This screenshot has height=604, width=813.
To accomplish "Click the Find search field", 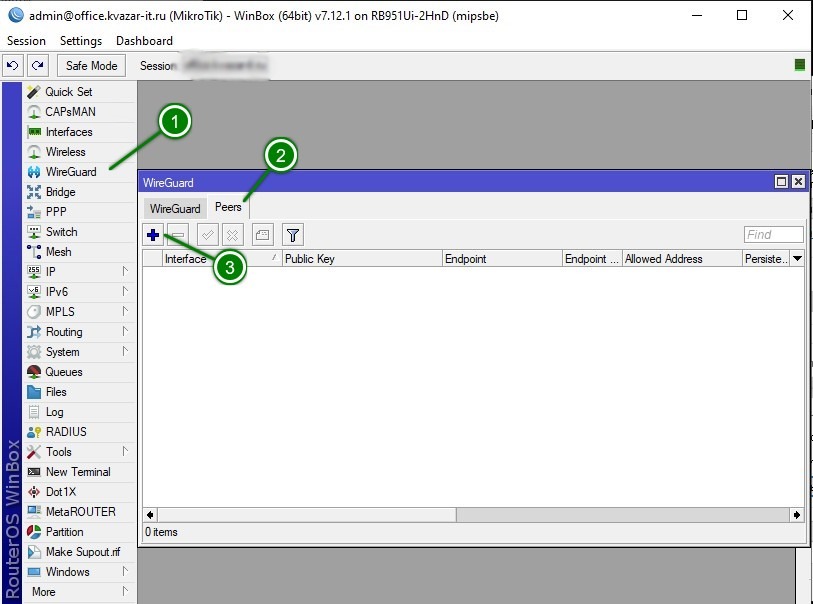I will tap(773, 235).
